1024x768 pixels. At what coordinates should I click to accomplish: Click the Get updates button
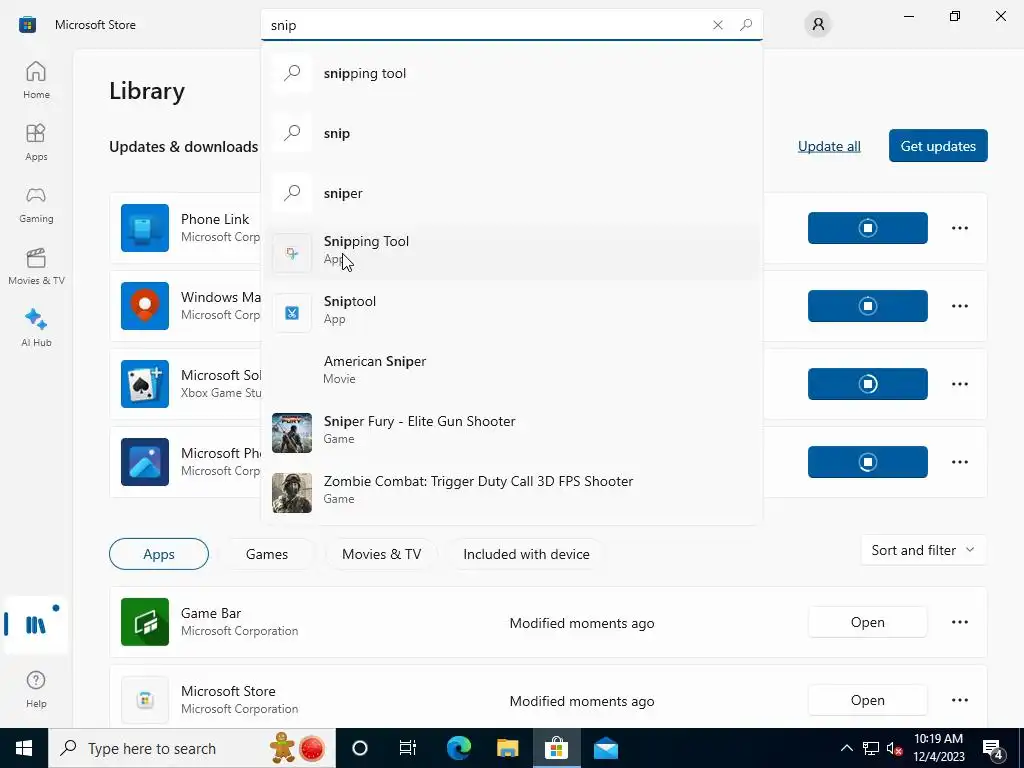[938, 146]
